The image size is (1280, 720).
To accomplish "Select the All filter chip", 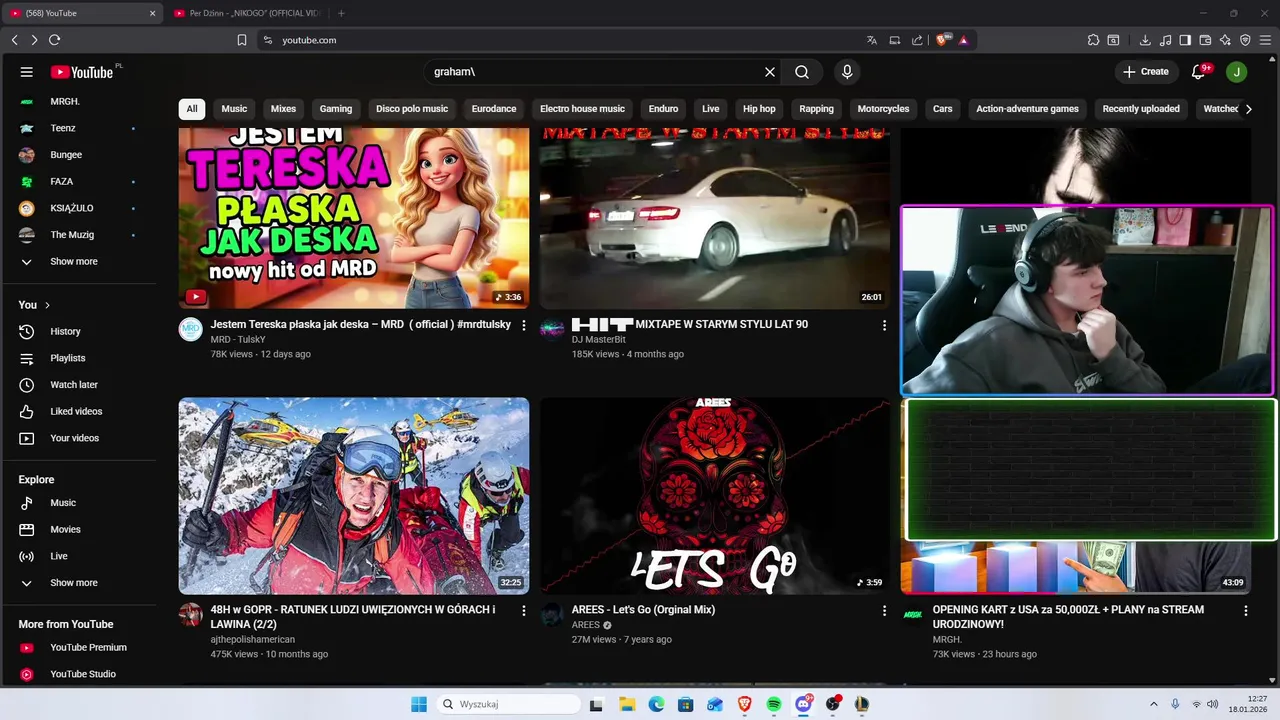I will [x=192, y=109].
